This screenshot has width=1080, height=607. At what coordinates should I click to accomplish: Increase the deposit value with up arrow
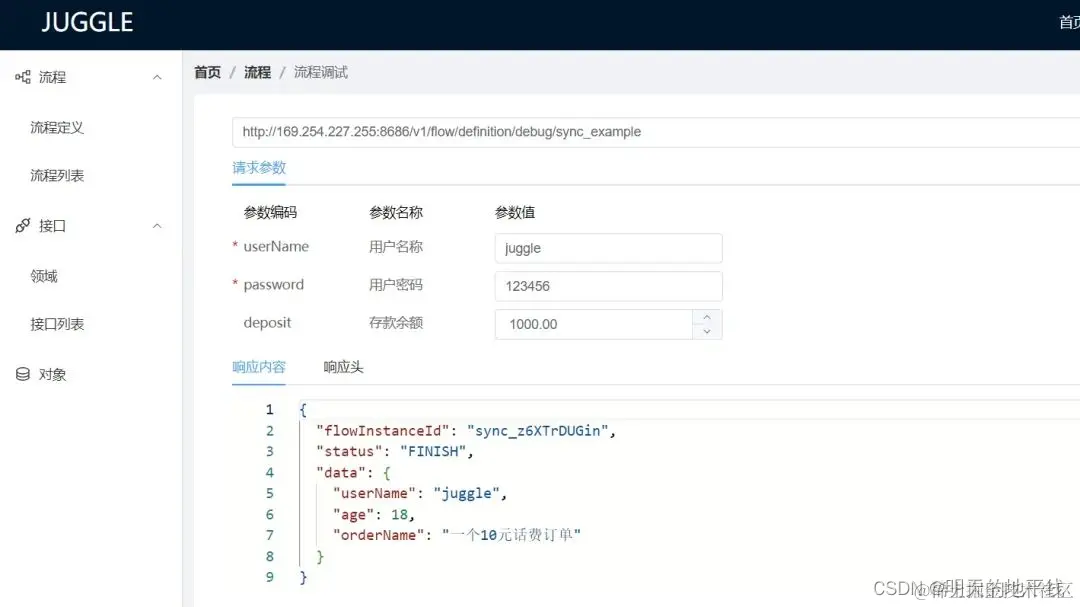pyautogui.click(x=707, y=317)
